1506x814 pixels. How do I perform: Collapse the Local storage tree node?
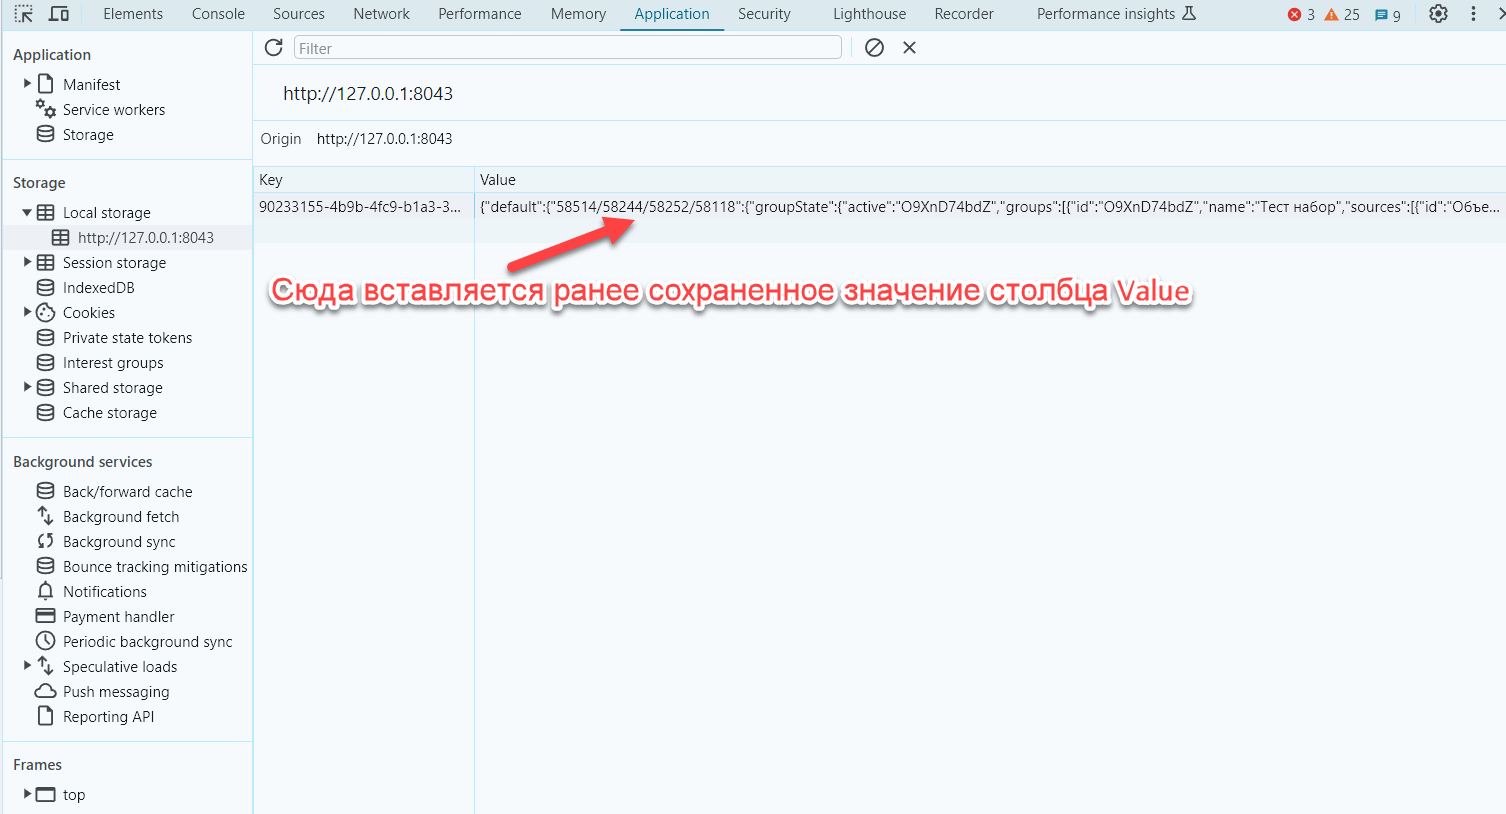click(27, 213)
